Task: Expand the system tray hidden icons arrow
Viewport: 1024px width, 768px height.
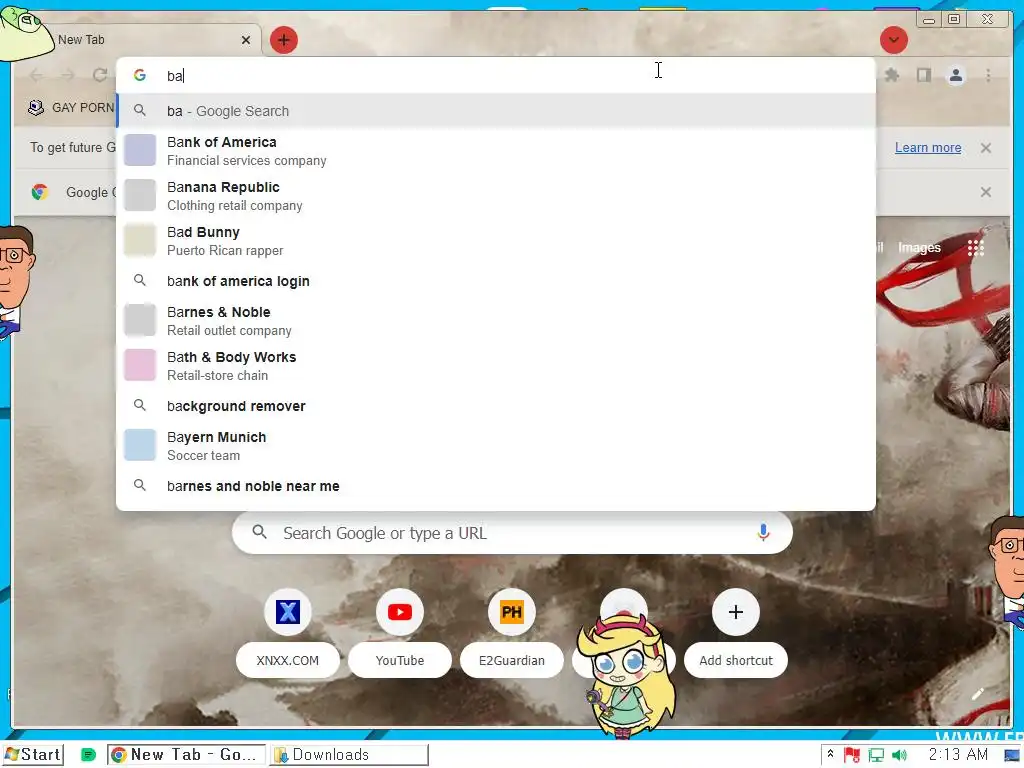Action: [x=830, y=754]
